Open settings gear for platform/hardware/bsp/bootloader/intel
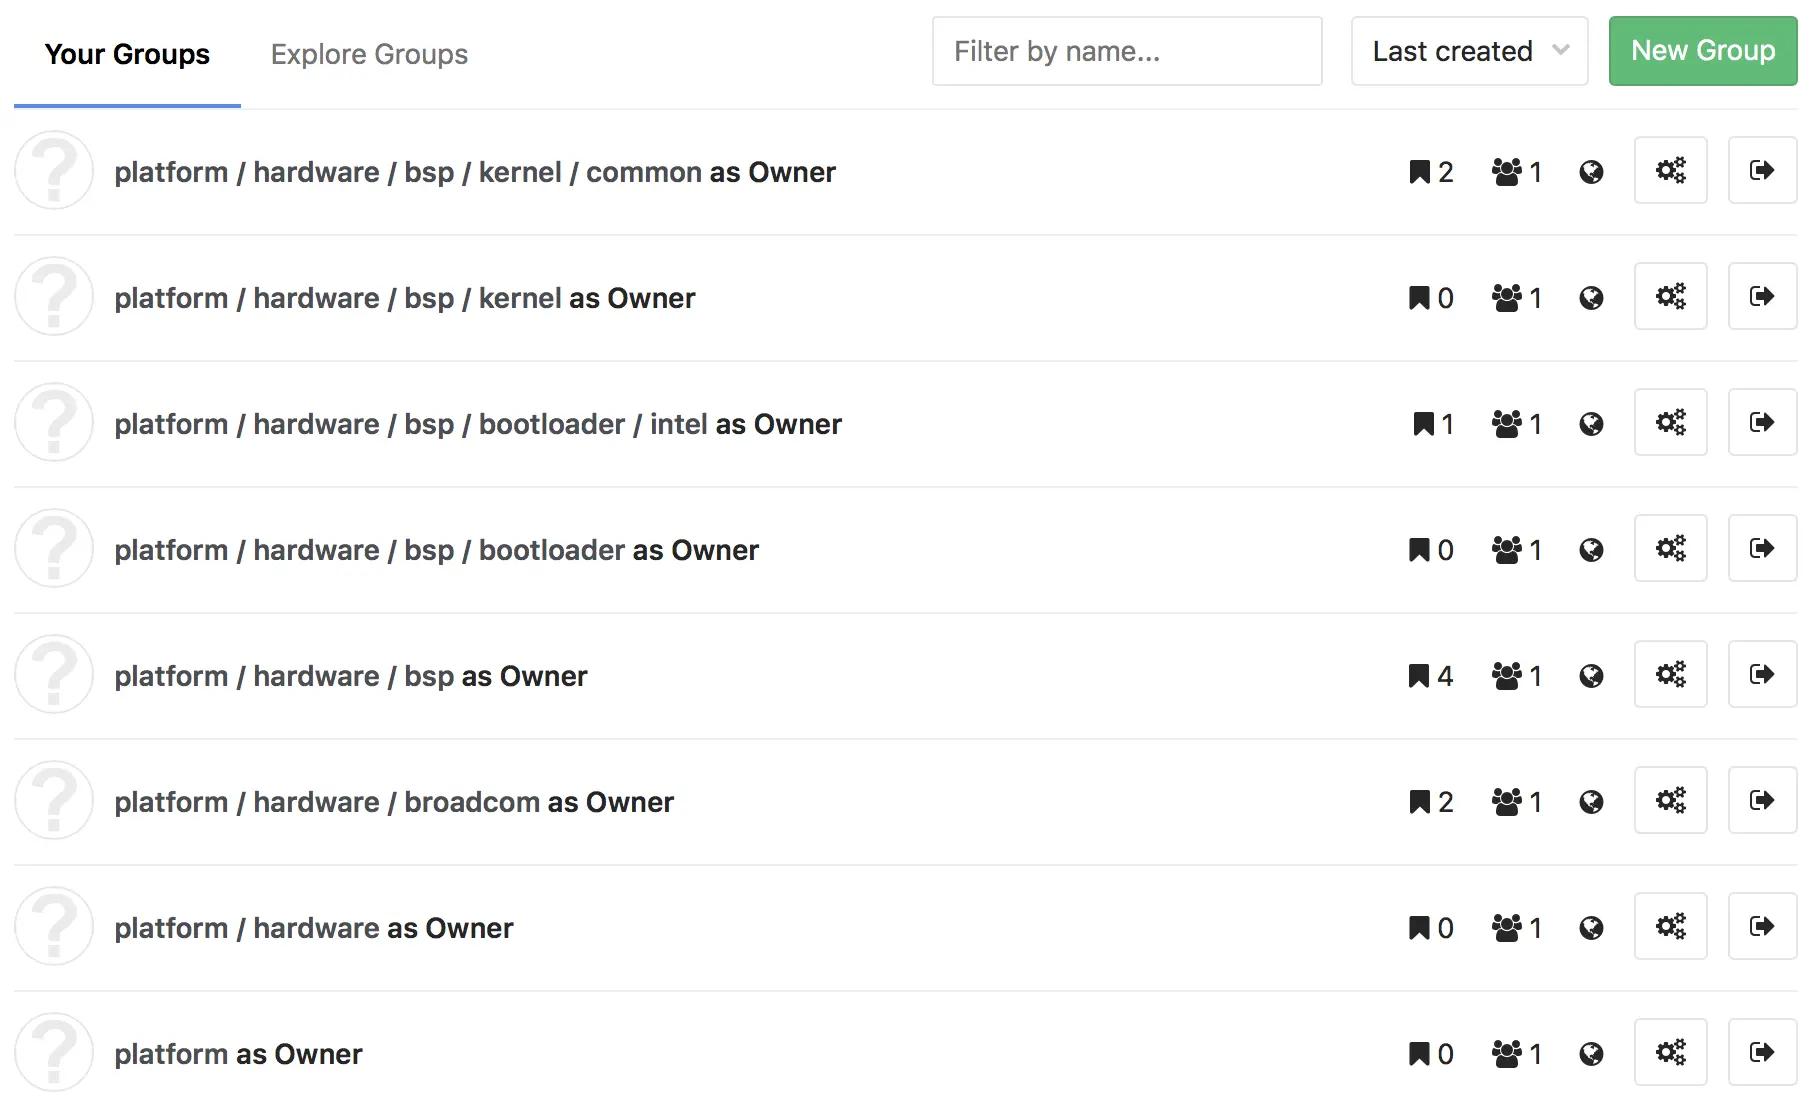Image resolution: width=1818 pixels, height=1108 pixels. pos(1670,422)
